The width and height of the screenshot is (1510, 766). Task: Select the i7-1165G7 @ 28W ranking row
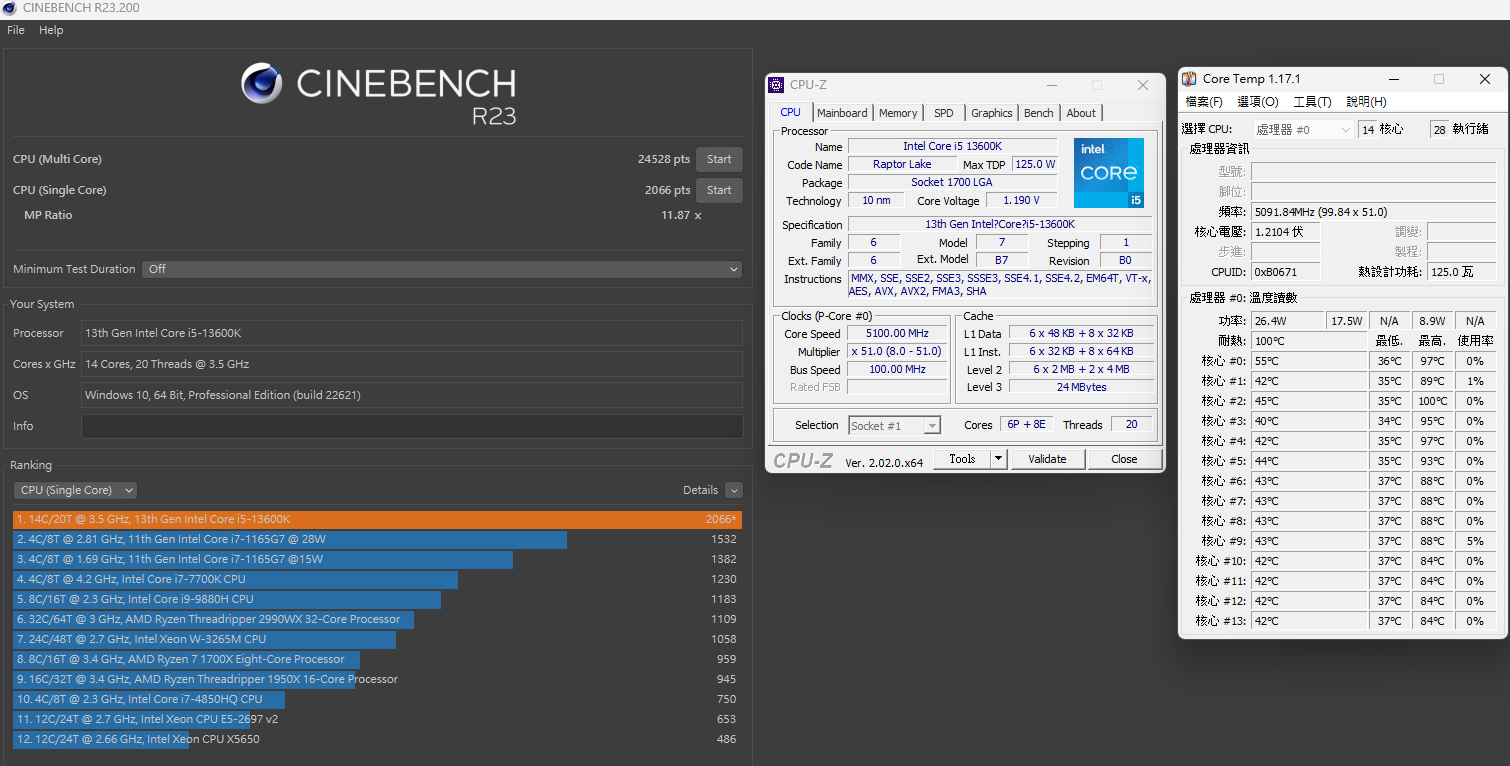click(x=377, y=540)
